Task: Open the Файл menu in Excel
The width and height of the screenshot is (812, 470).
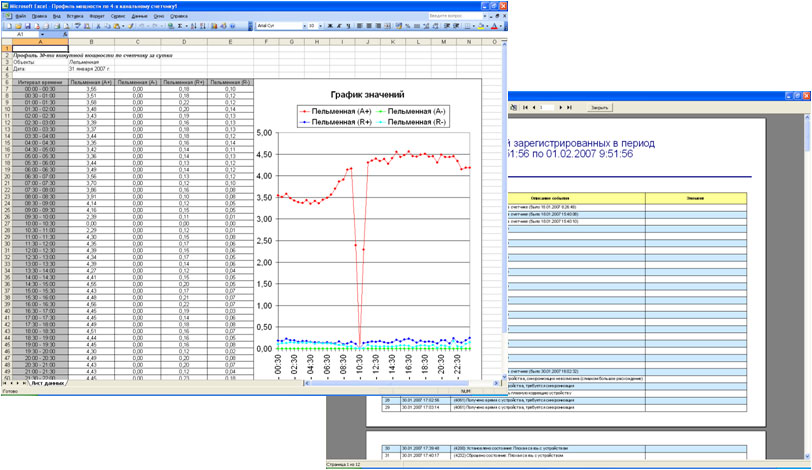Action: [21, 16]
